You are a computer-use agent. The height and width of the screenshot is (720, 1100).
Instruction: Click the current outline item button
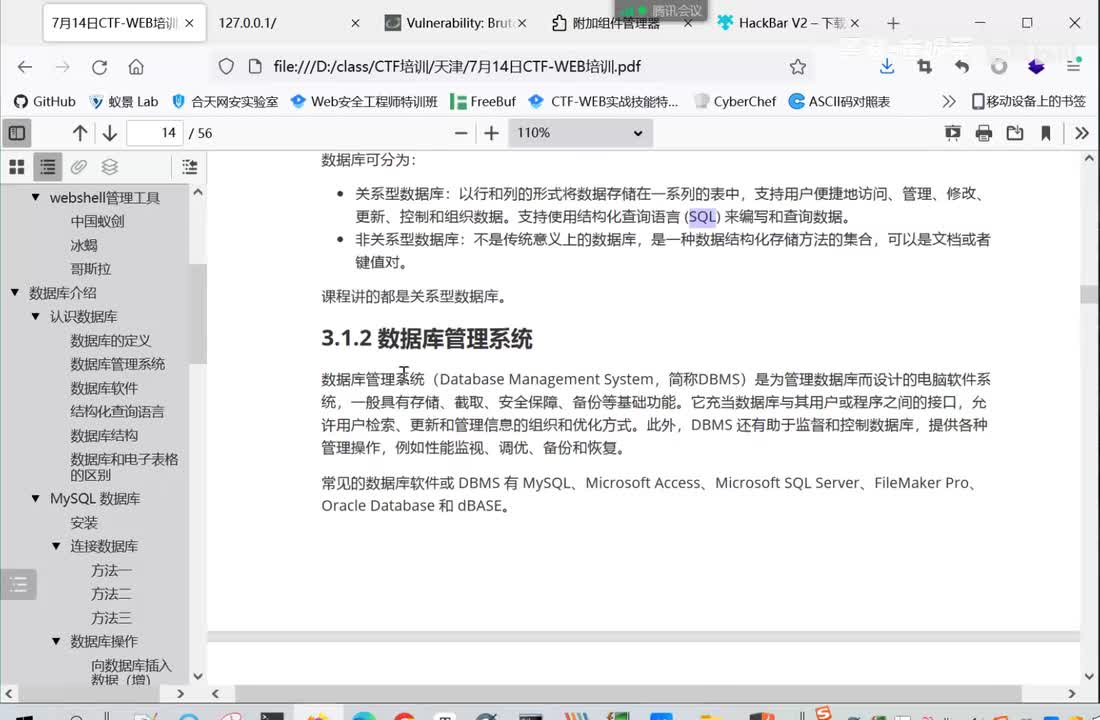click(189, 166)
